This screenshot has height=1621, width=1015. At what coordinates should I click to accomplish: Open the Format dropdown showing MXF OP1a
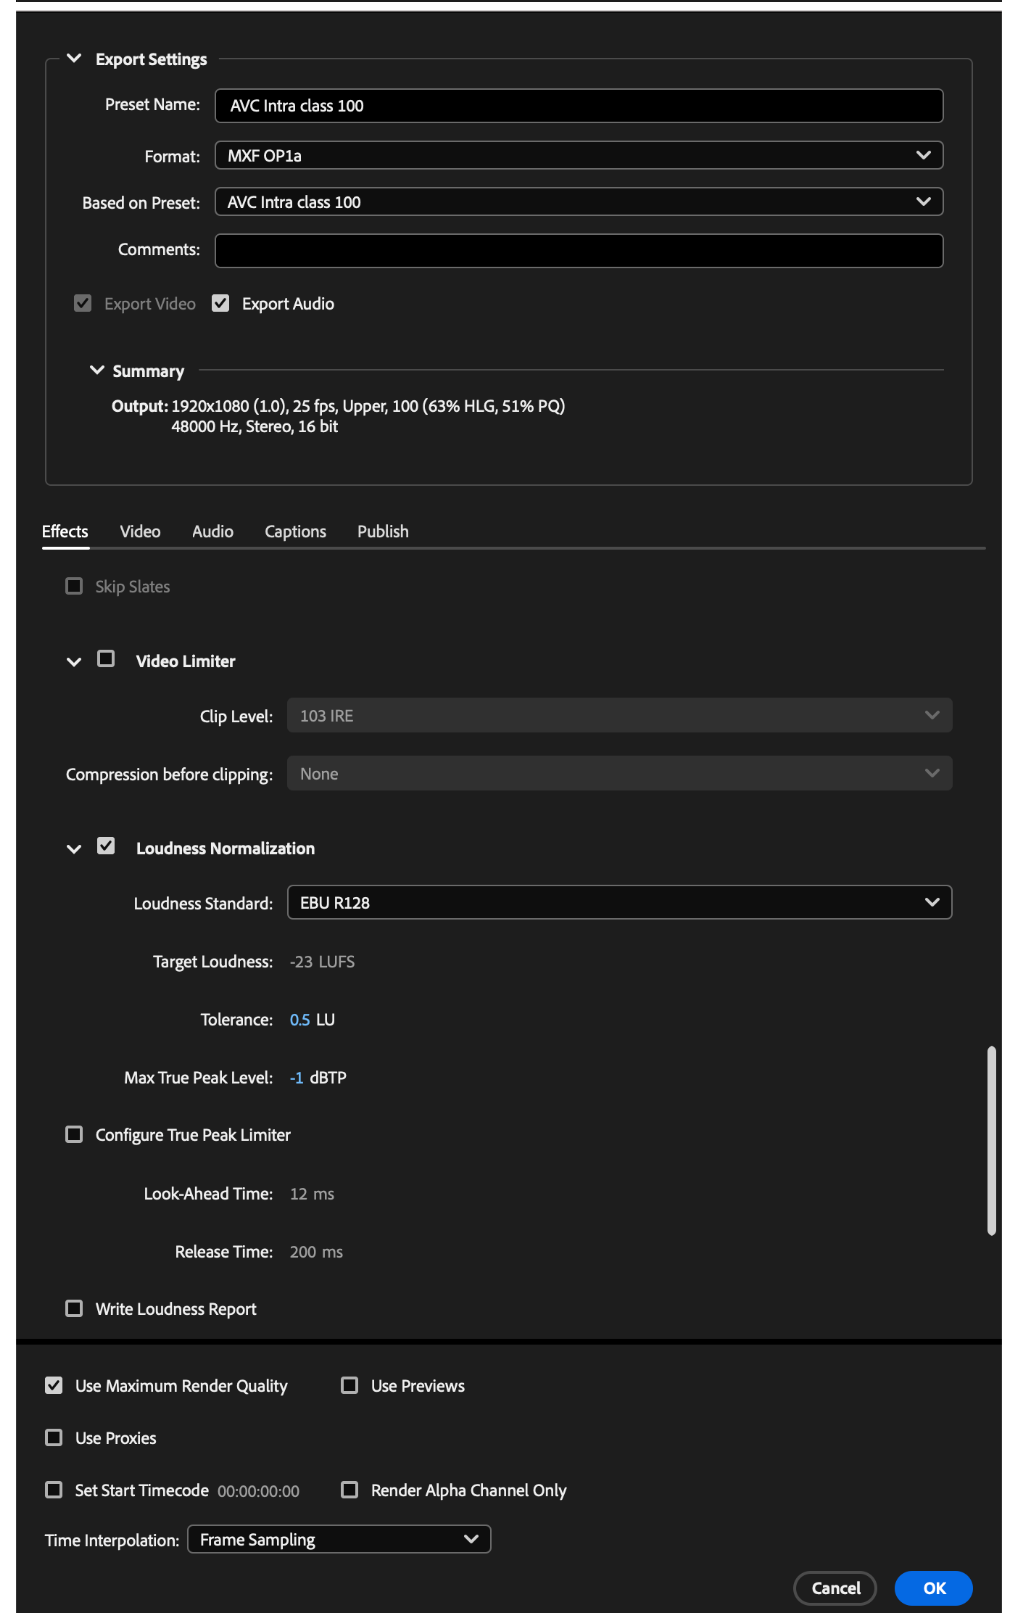pos(579,156)
